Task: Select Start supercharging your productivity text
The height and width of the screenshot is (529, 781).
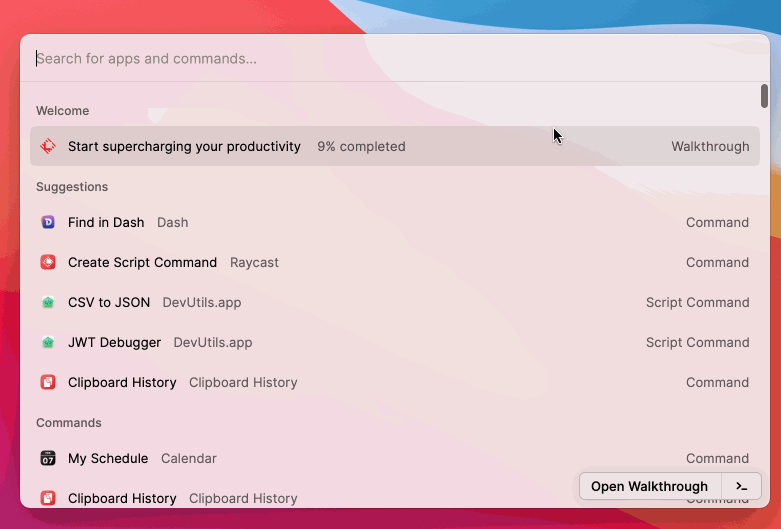Action: pos(184,146)
